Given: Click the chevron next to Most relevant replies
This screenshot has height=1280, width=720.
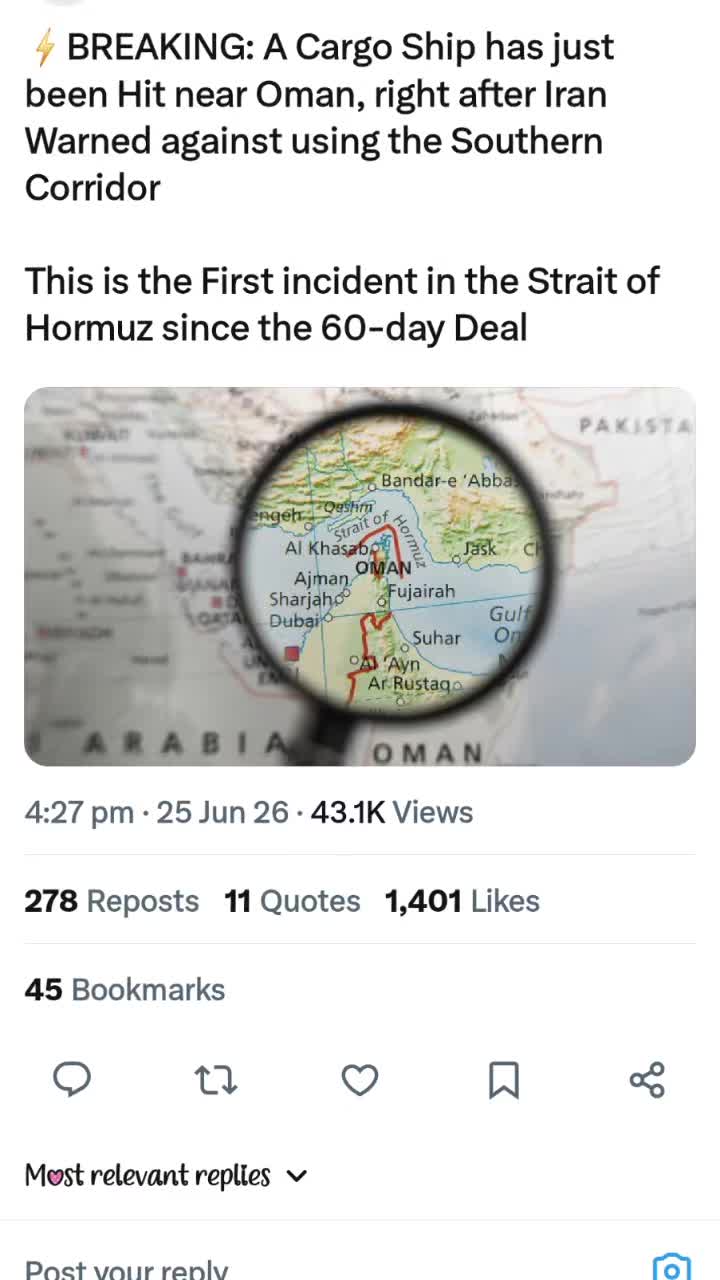Looking at the screenshot, I should (297, 1177).
